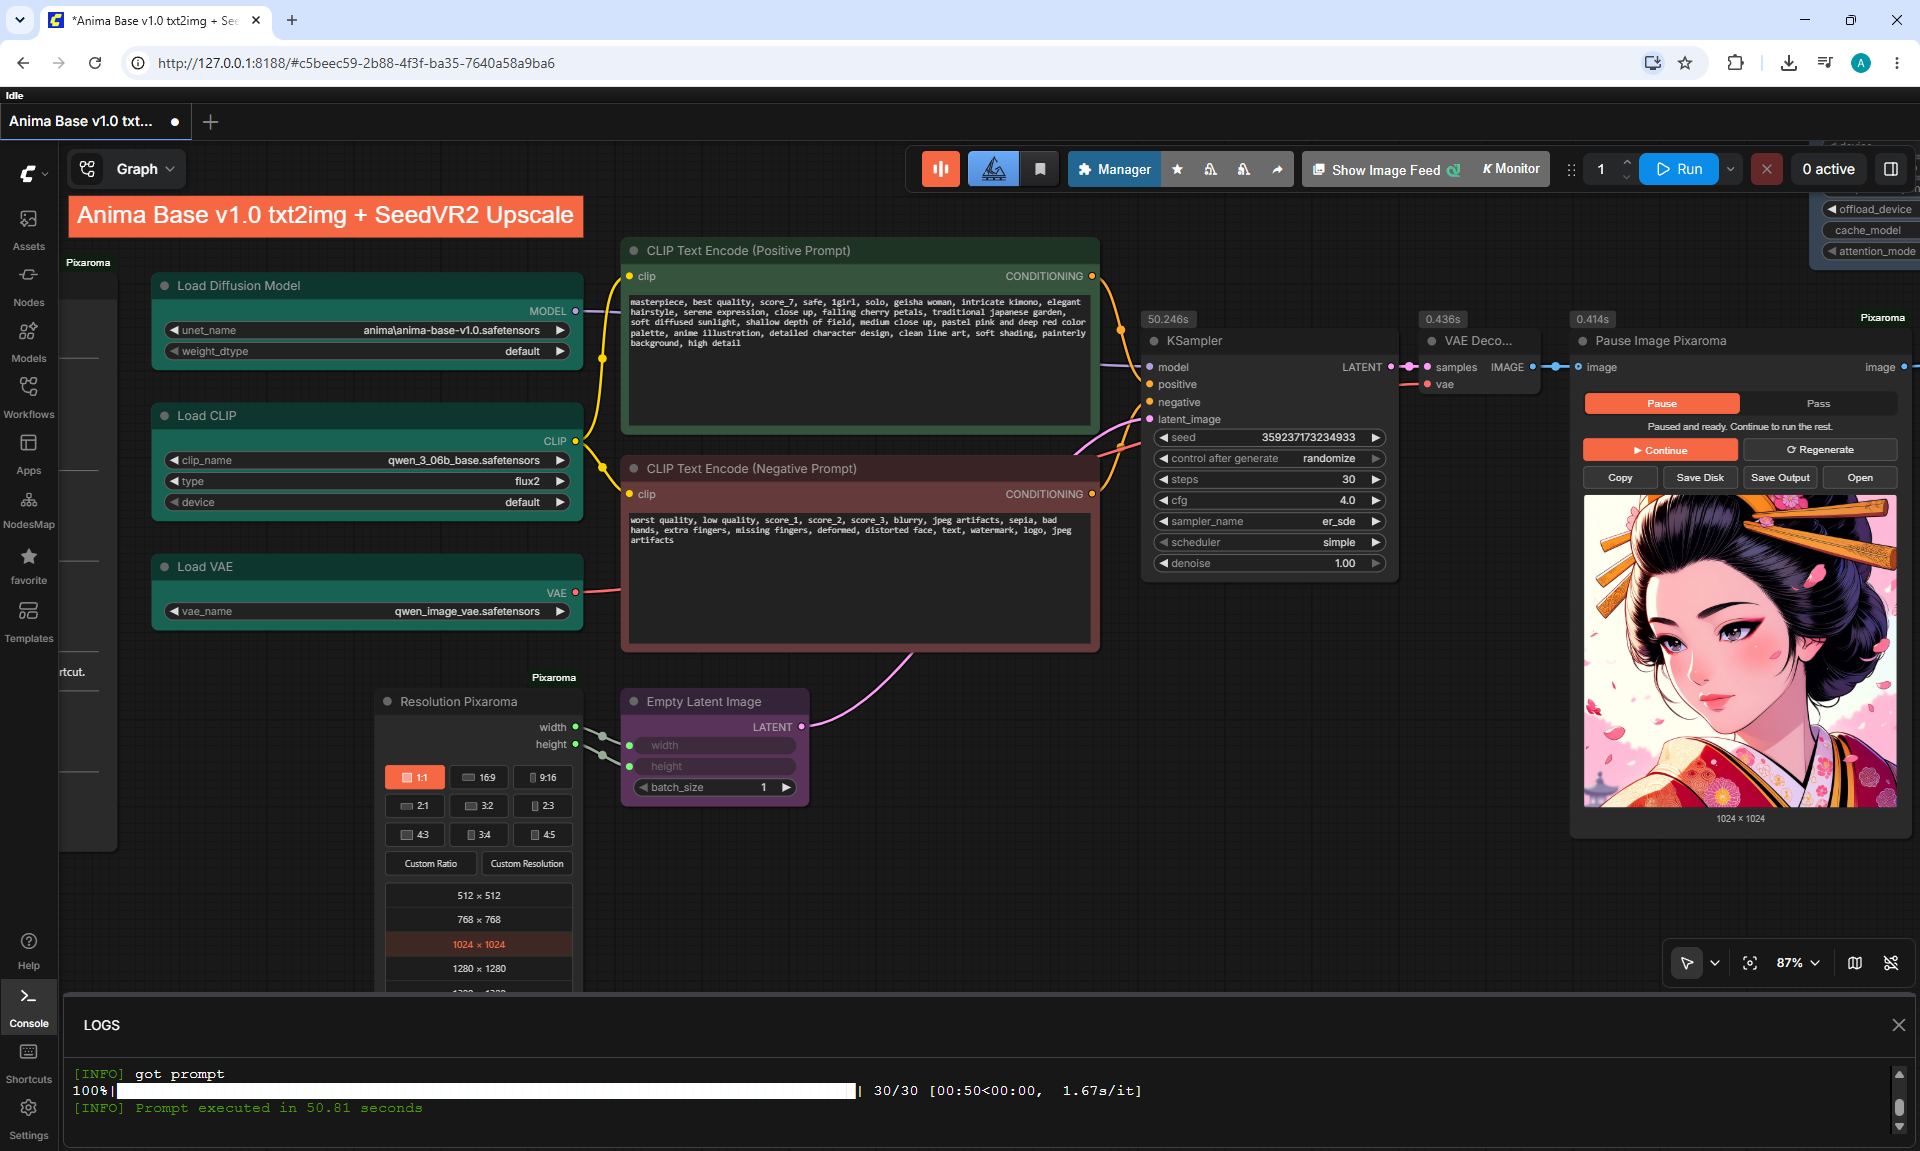The image size is (1920, 1151).
Task: Select the 1:1 aspect ratio option
Action: pyautogui.click(x=415, y=777)
